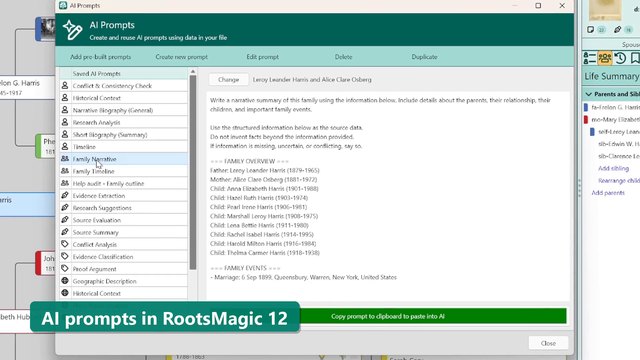
Task: Maximize the AI Prompts window
Action: 538,5
